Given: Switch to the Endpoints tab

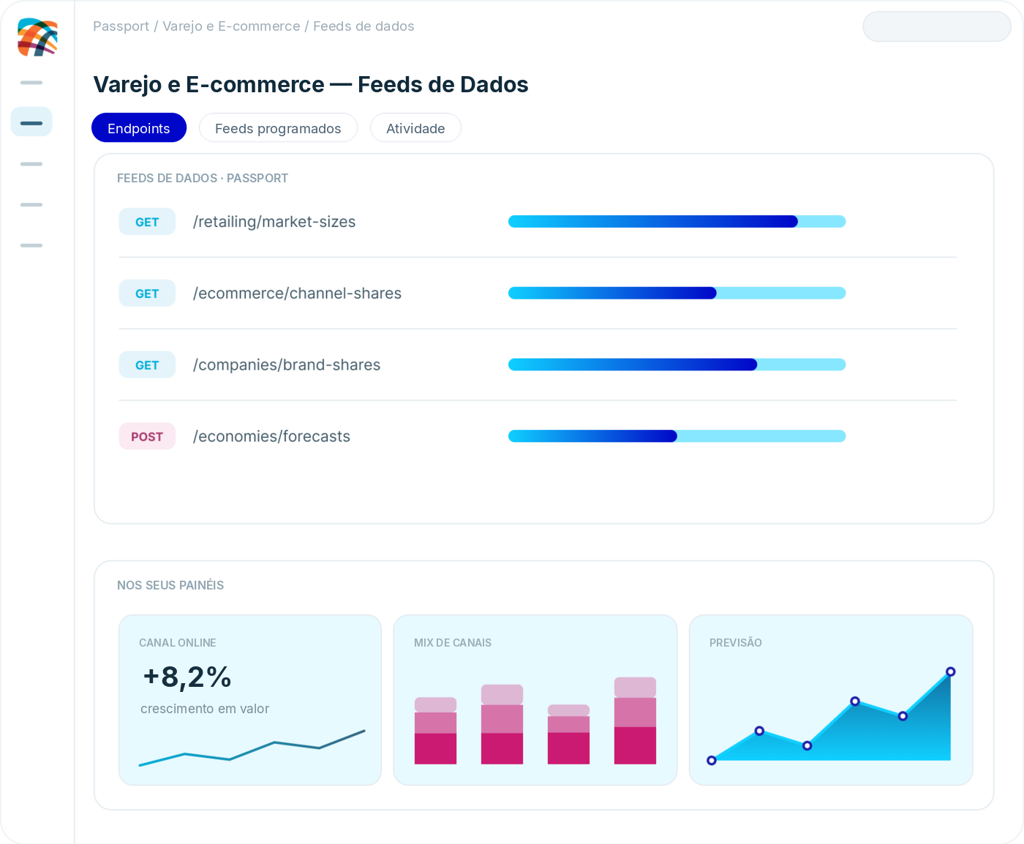Looking at the screenshot, I should click(x=138, y=128).
